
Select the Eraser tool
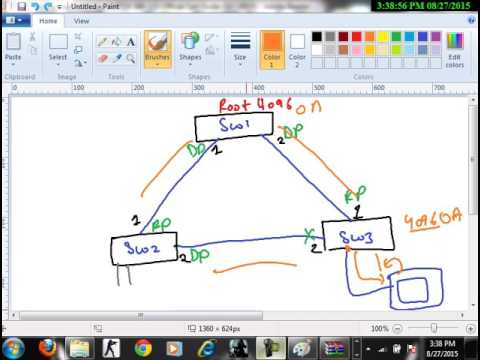[103, 59]
